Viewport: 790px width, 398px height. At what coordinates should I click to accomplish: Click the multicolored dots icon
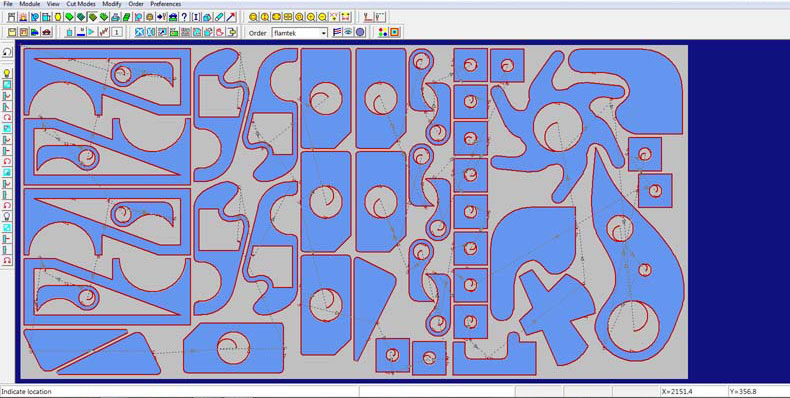pos(383,32)
